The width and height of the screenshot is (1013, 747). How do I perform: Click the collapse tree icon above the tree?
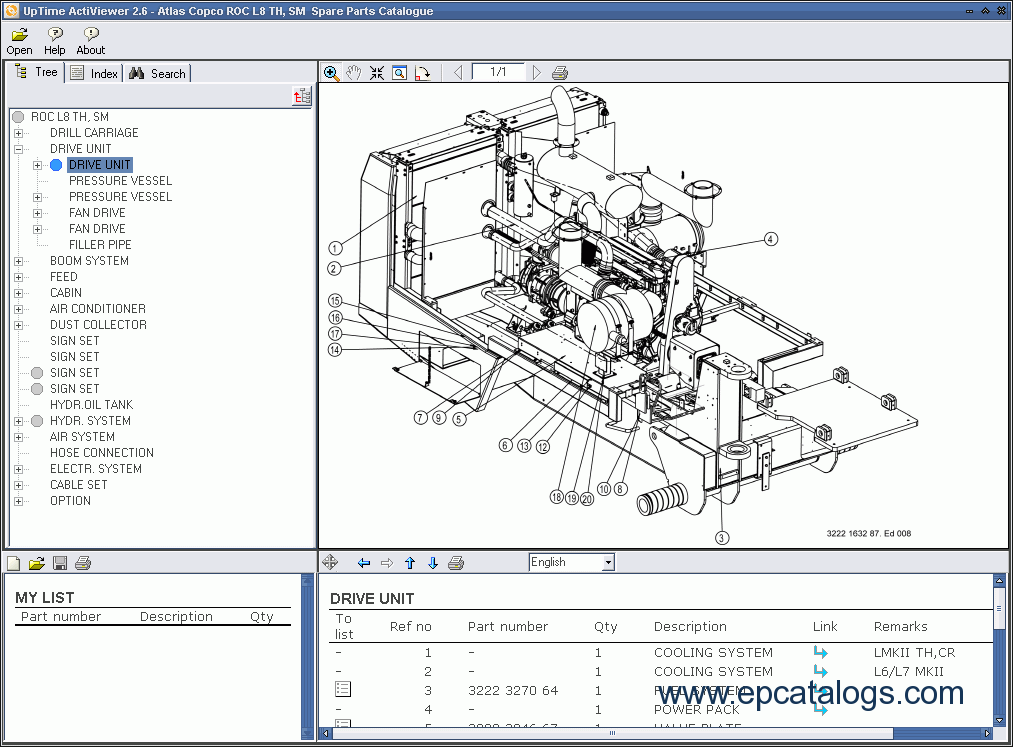pos(302,96)
